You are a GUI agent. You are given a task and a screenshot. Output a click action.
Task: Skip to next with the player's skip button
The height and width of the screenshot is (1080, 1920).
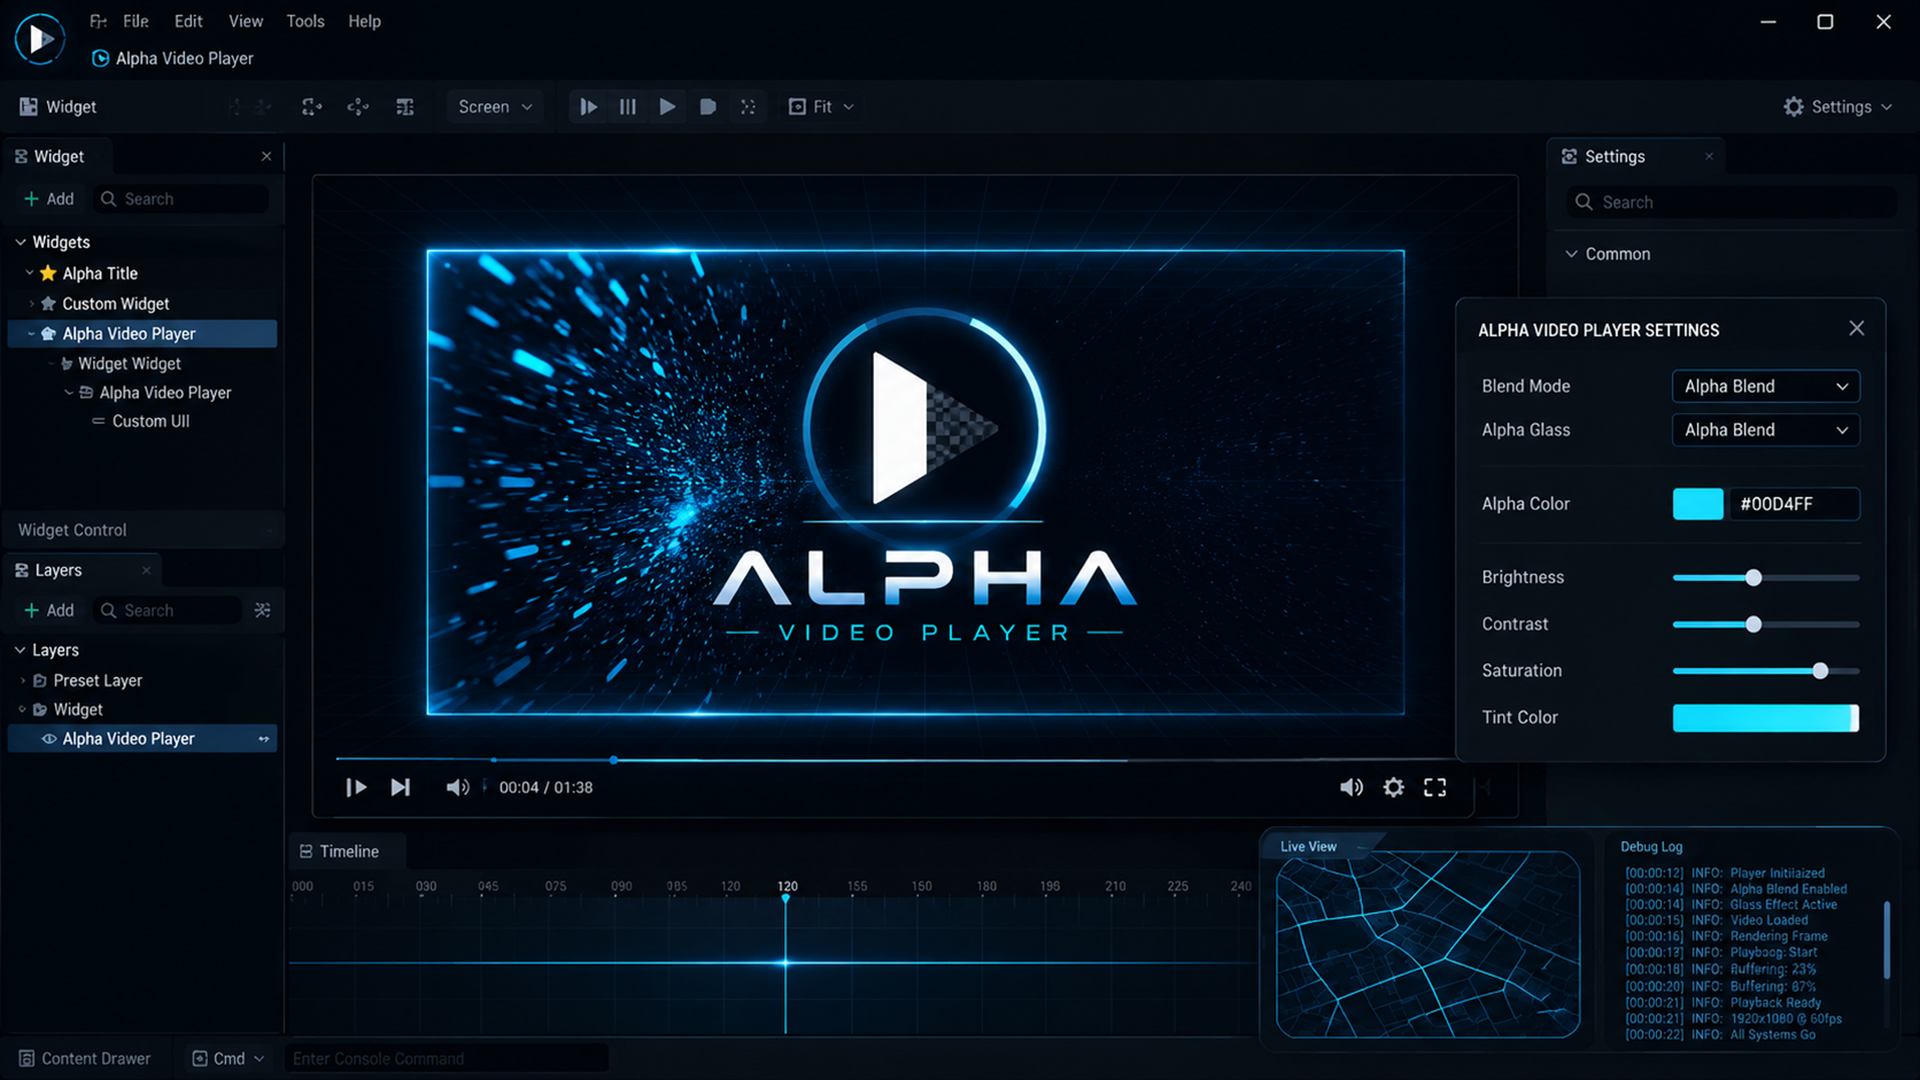coord(400,788)
